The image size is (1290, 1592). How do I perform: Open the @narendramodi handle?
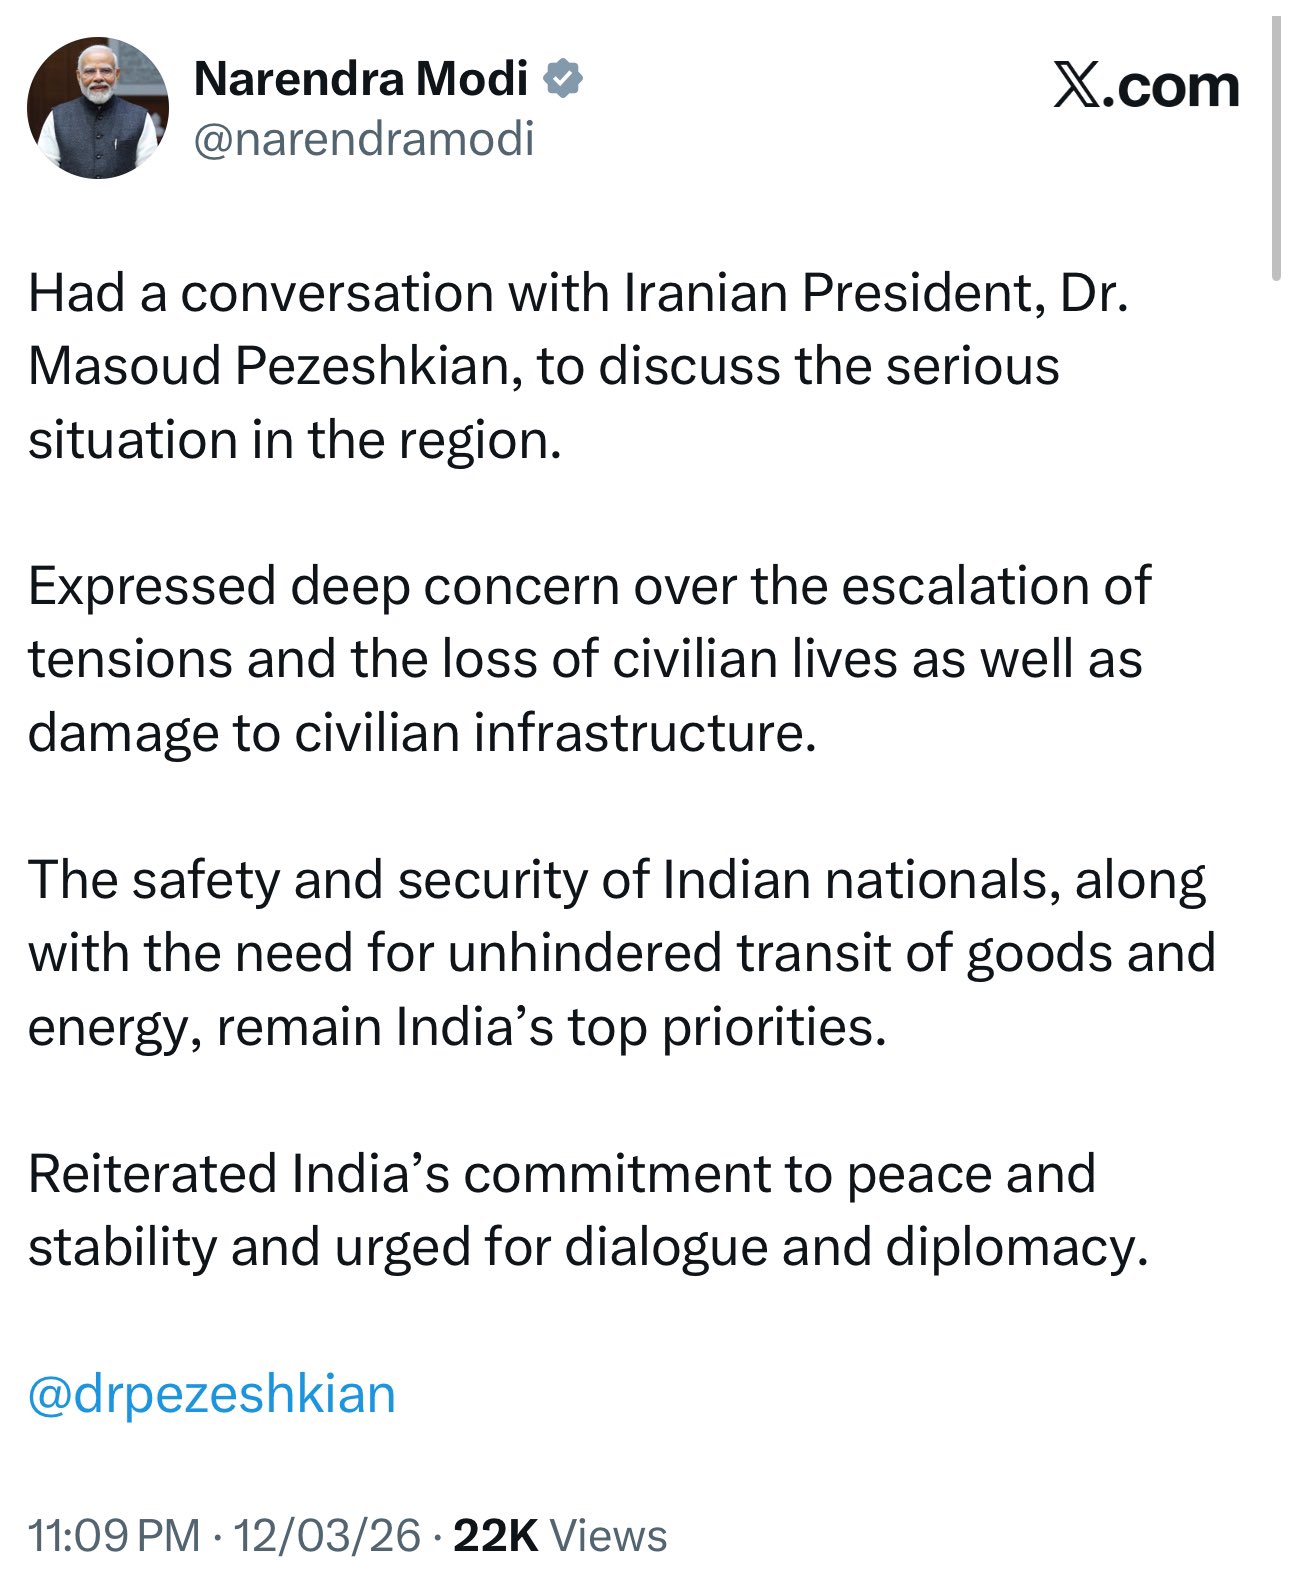(364, 138)
